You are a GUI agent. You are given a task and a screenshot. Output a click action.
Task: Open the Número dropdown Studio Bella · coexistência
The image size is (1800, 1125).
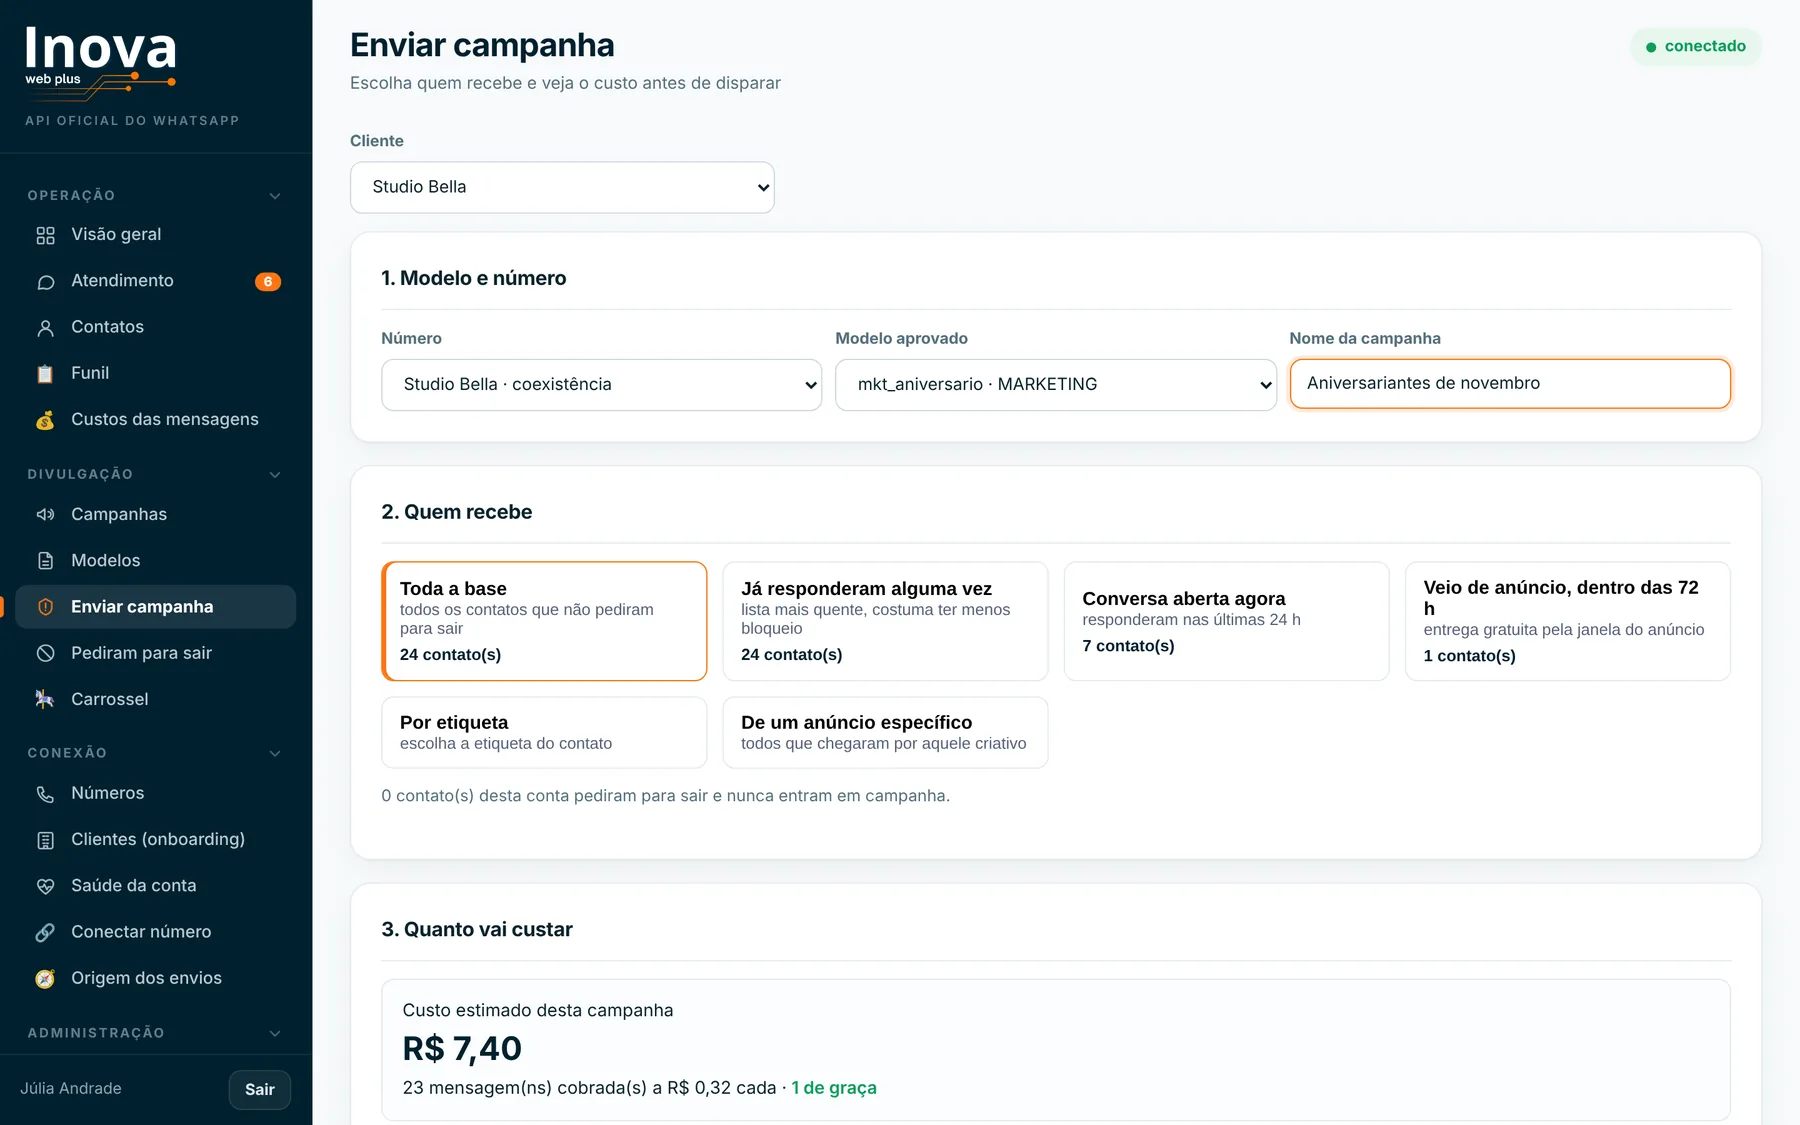point(601,385)
